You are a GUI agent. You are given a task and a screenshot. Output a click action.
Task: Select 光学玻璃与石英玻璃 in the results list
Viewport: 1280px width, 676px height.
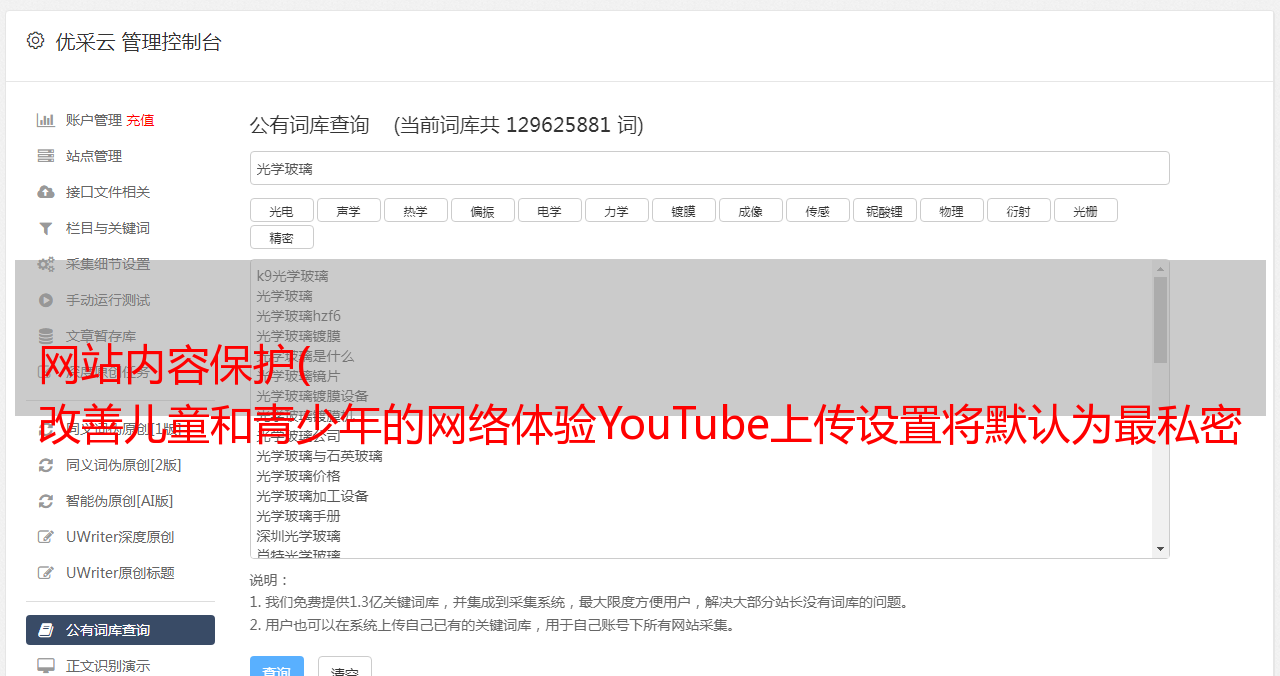pyautogui.click(x=319, y=456)
